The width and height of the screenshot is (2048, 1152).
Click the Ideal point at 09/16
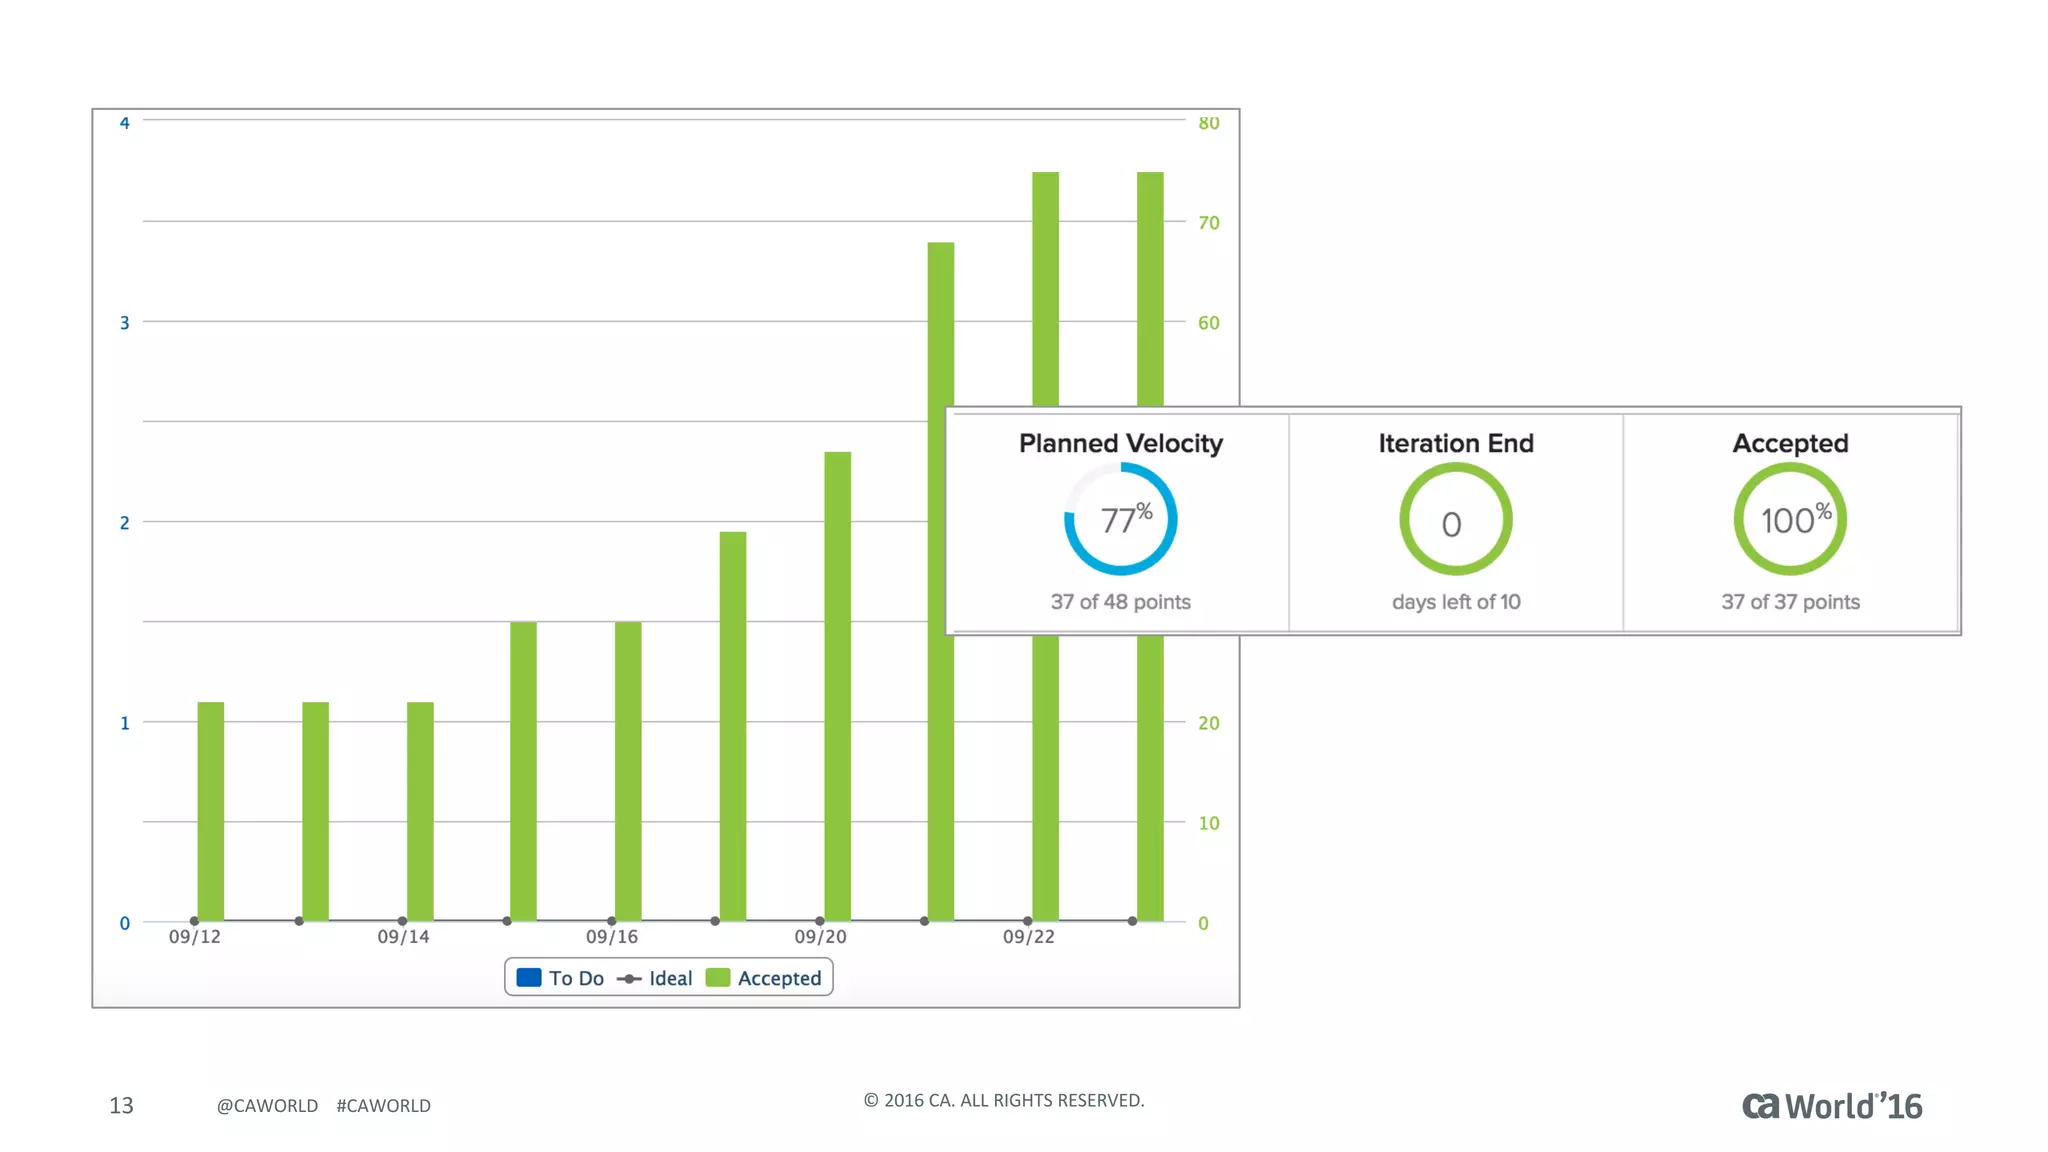coord(611,921)
